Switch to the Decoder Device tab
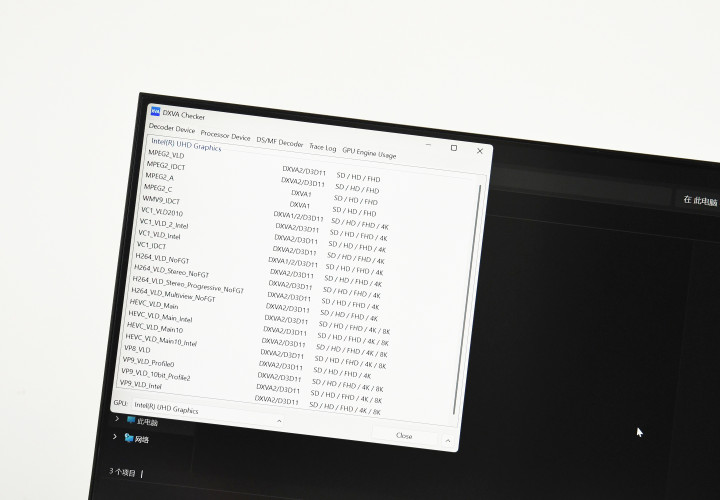 click(x=172, y=129)
